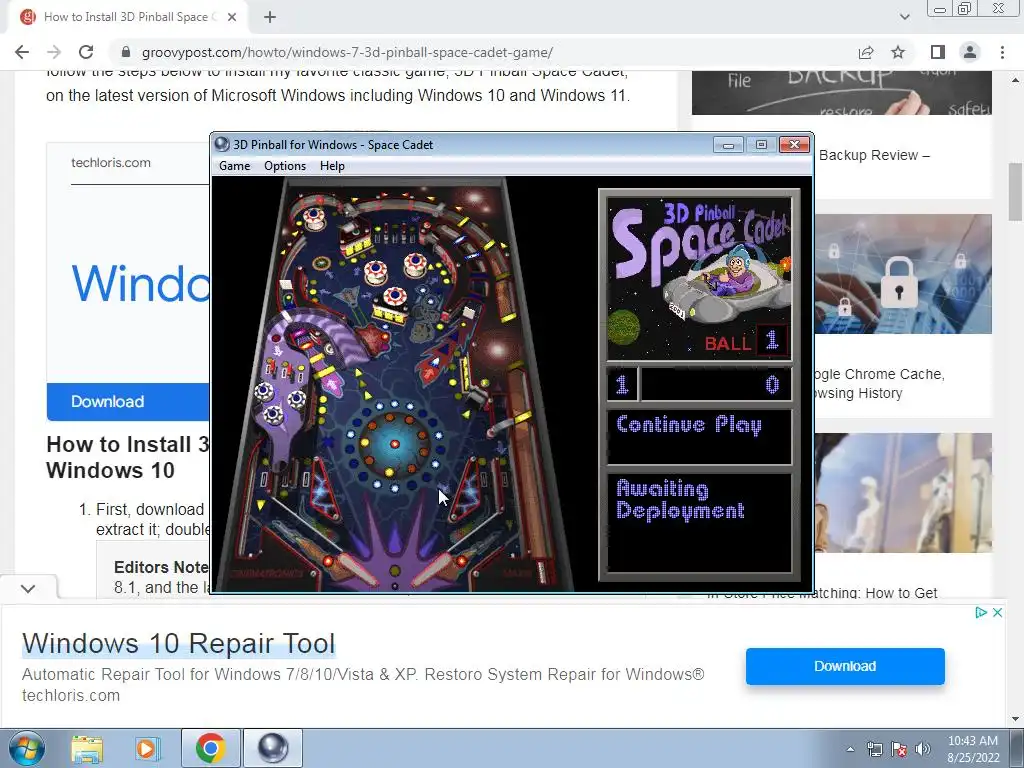
Task: Click the techloris.com link in bottom ad
Action: 71,696
